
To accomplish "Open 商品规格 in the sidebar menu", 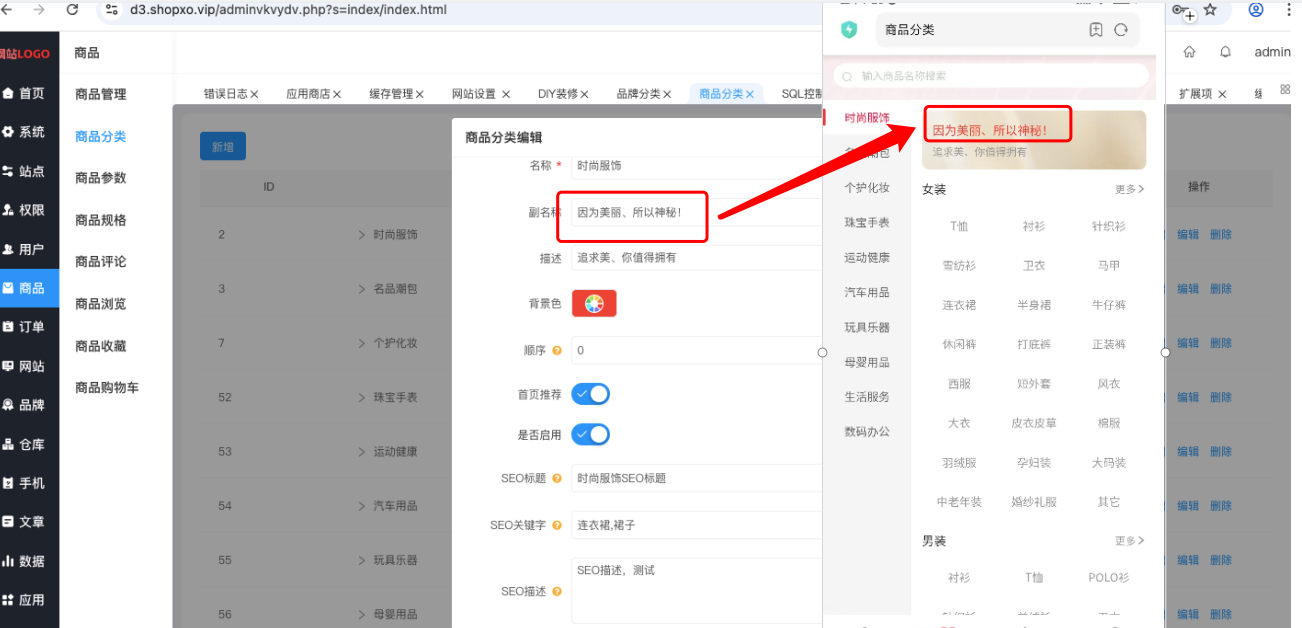I will (101, 220).
